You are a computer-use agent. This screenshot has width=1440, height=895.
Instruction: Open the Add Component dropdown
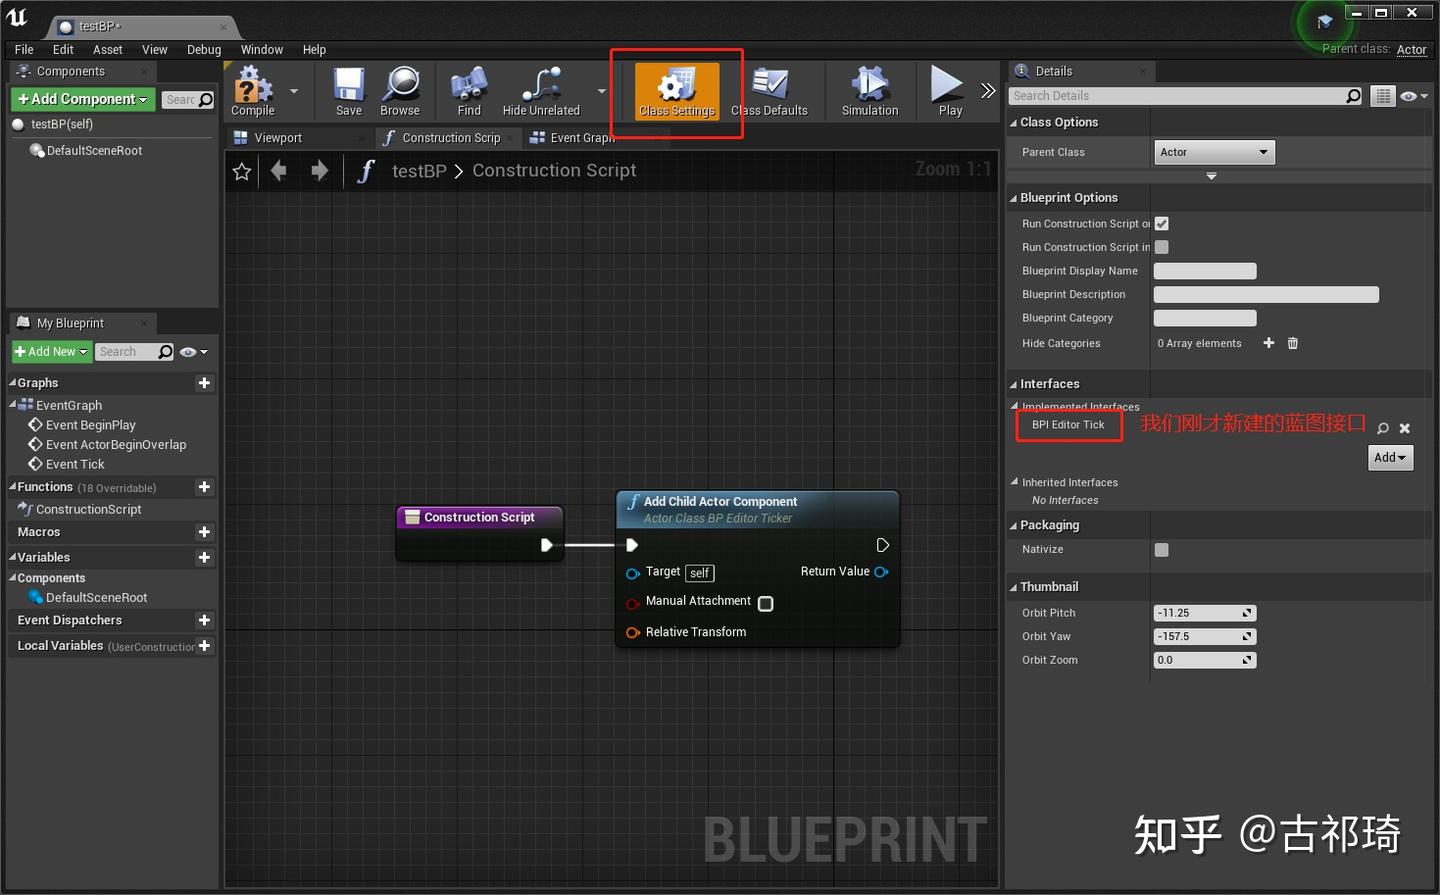click(82, 99)
